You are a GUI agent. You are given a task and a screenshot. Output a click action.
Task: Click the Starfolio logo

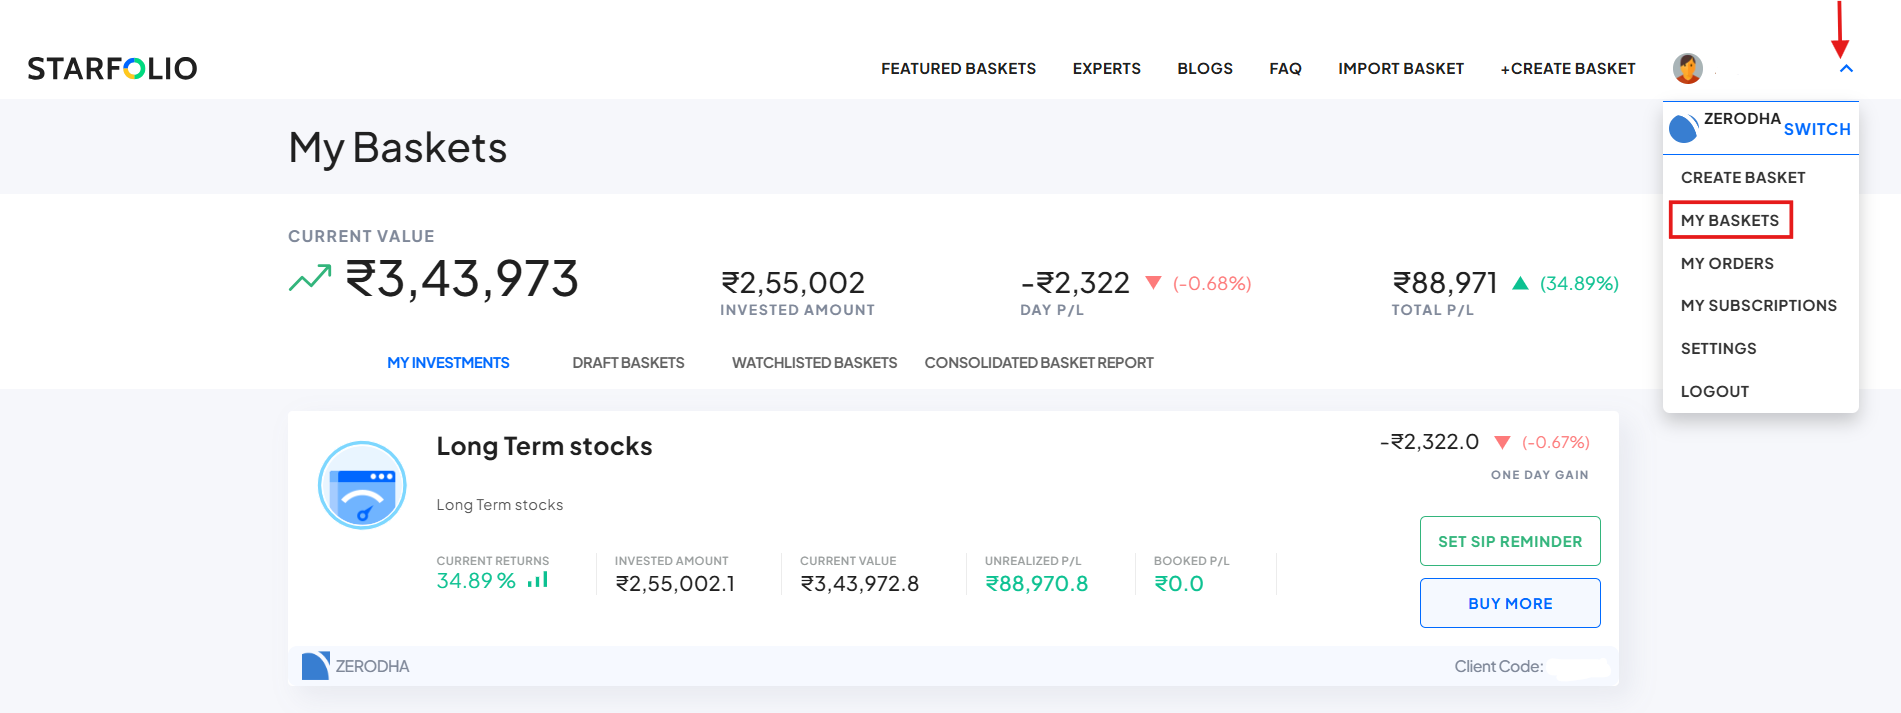[112, 68]
